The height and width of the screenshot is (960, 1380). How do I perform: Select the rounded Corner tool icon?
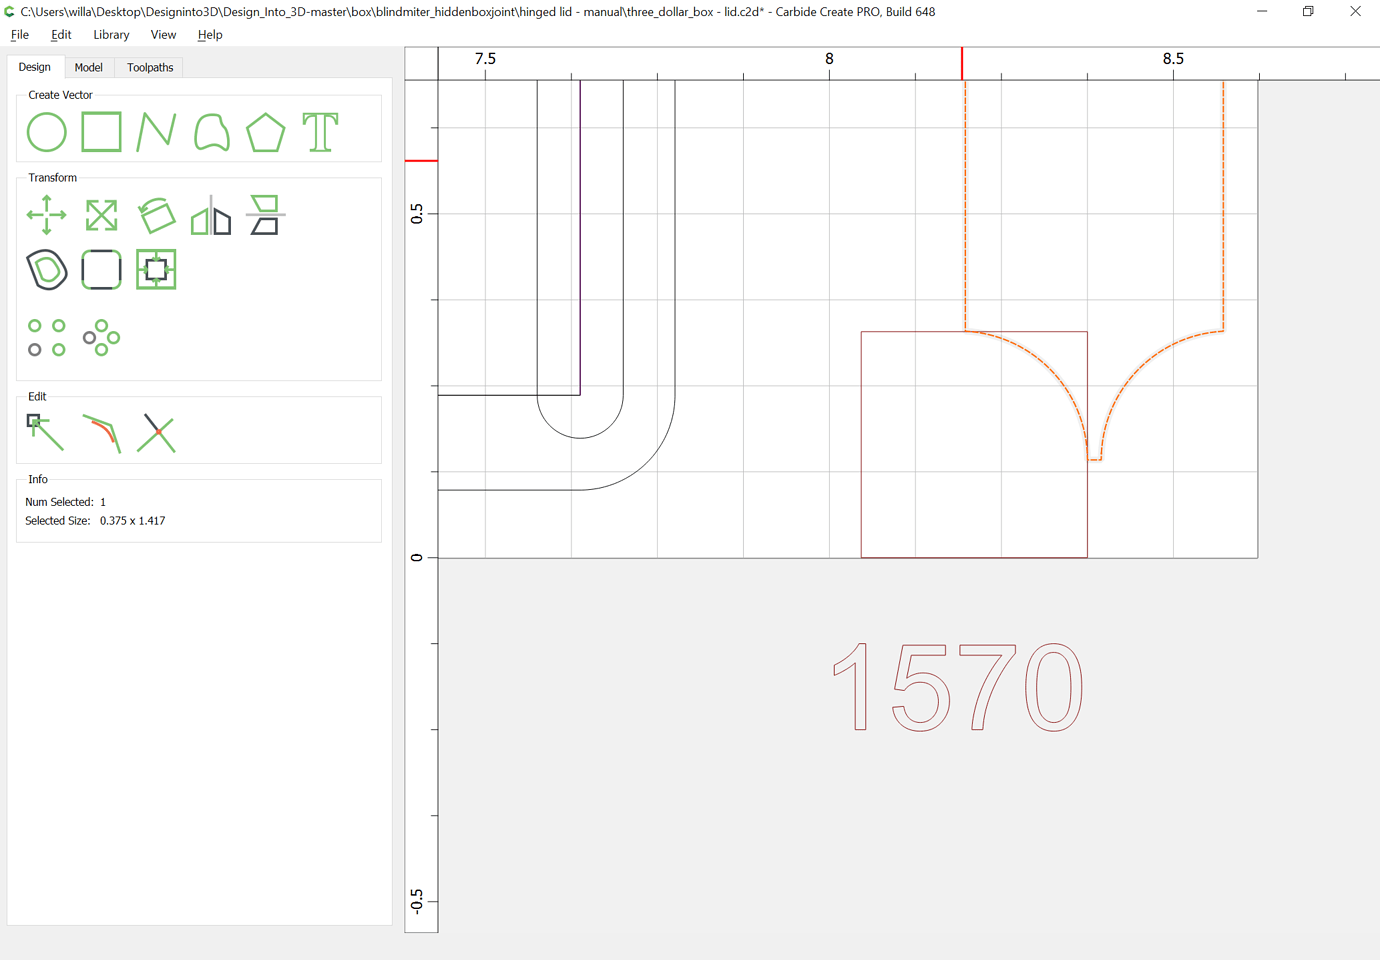click(101, 270)
